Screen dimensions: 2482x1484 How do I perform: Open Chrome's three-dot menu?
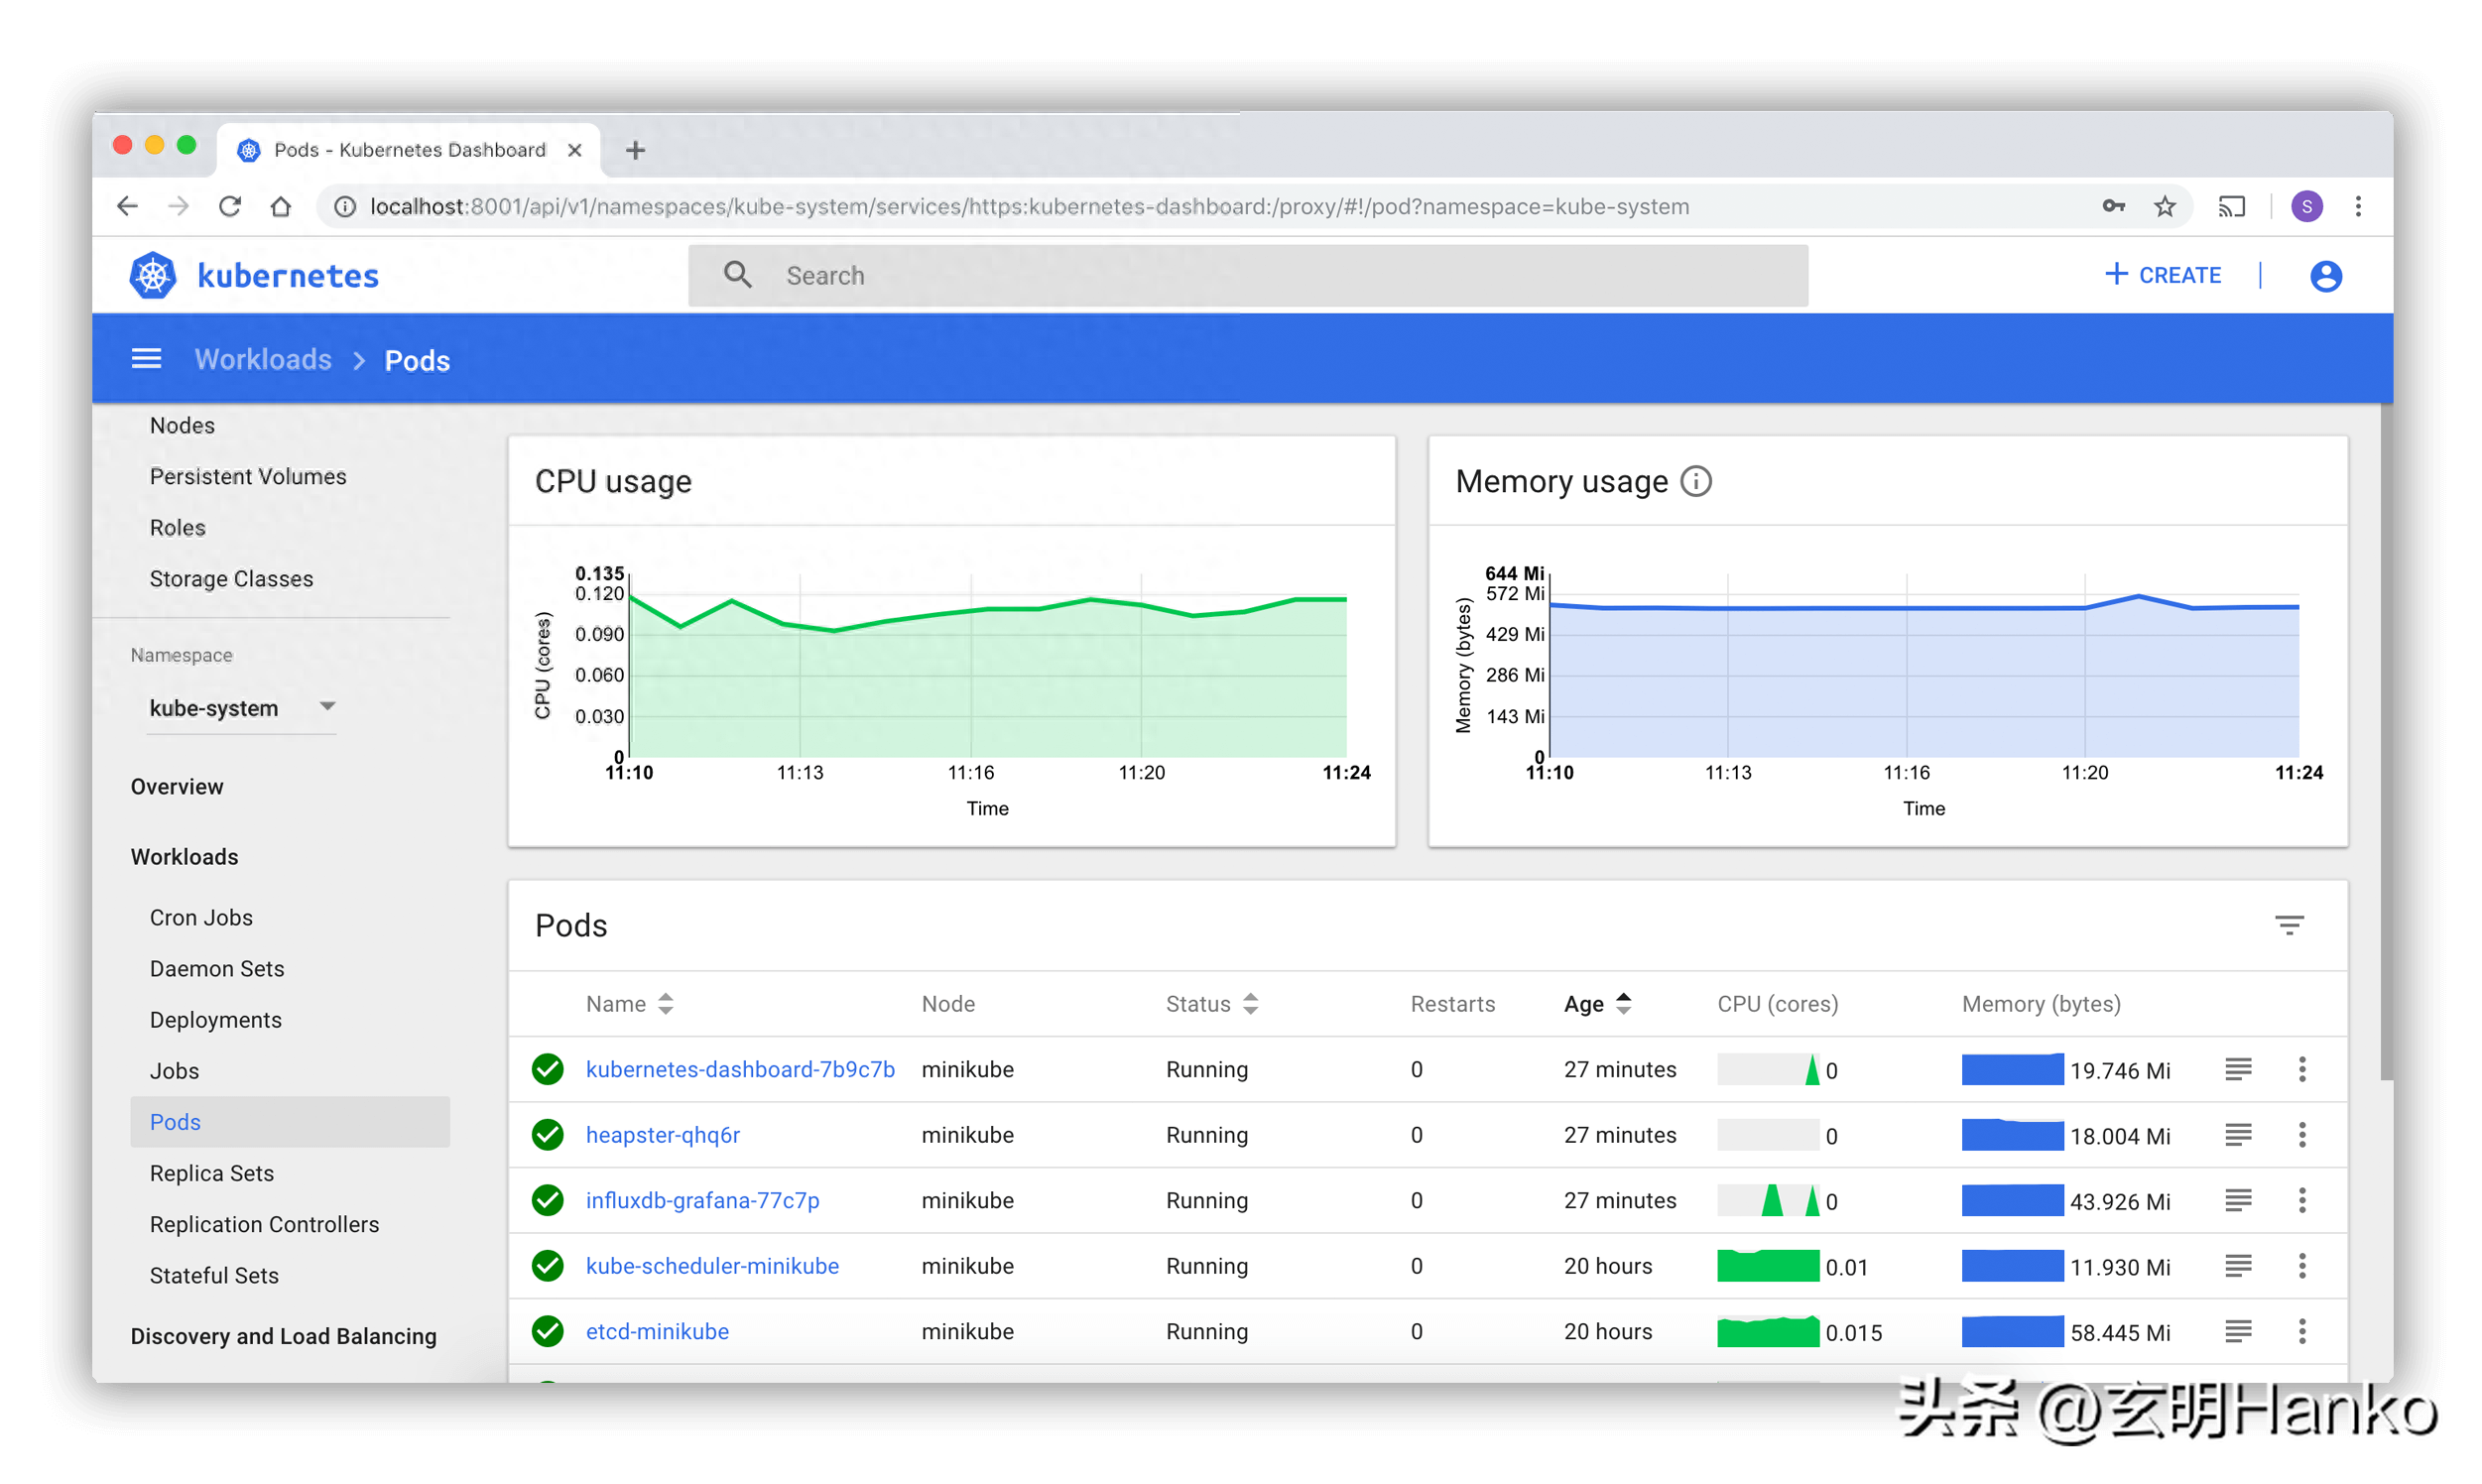2358,207
